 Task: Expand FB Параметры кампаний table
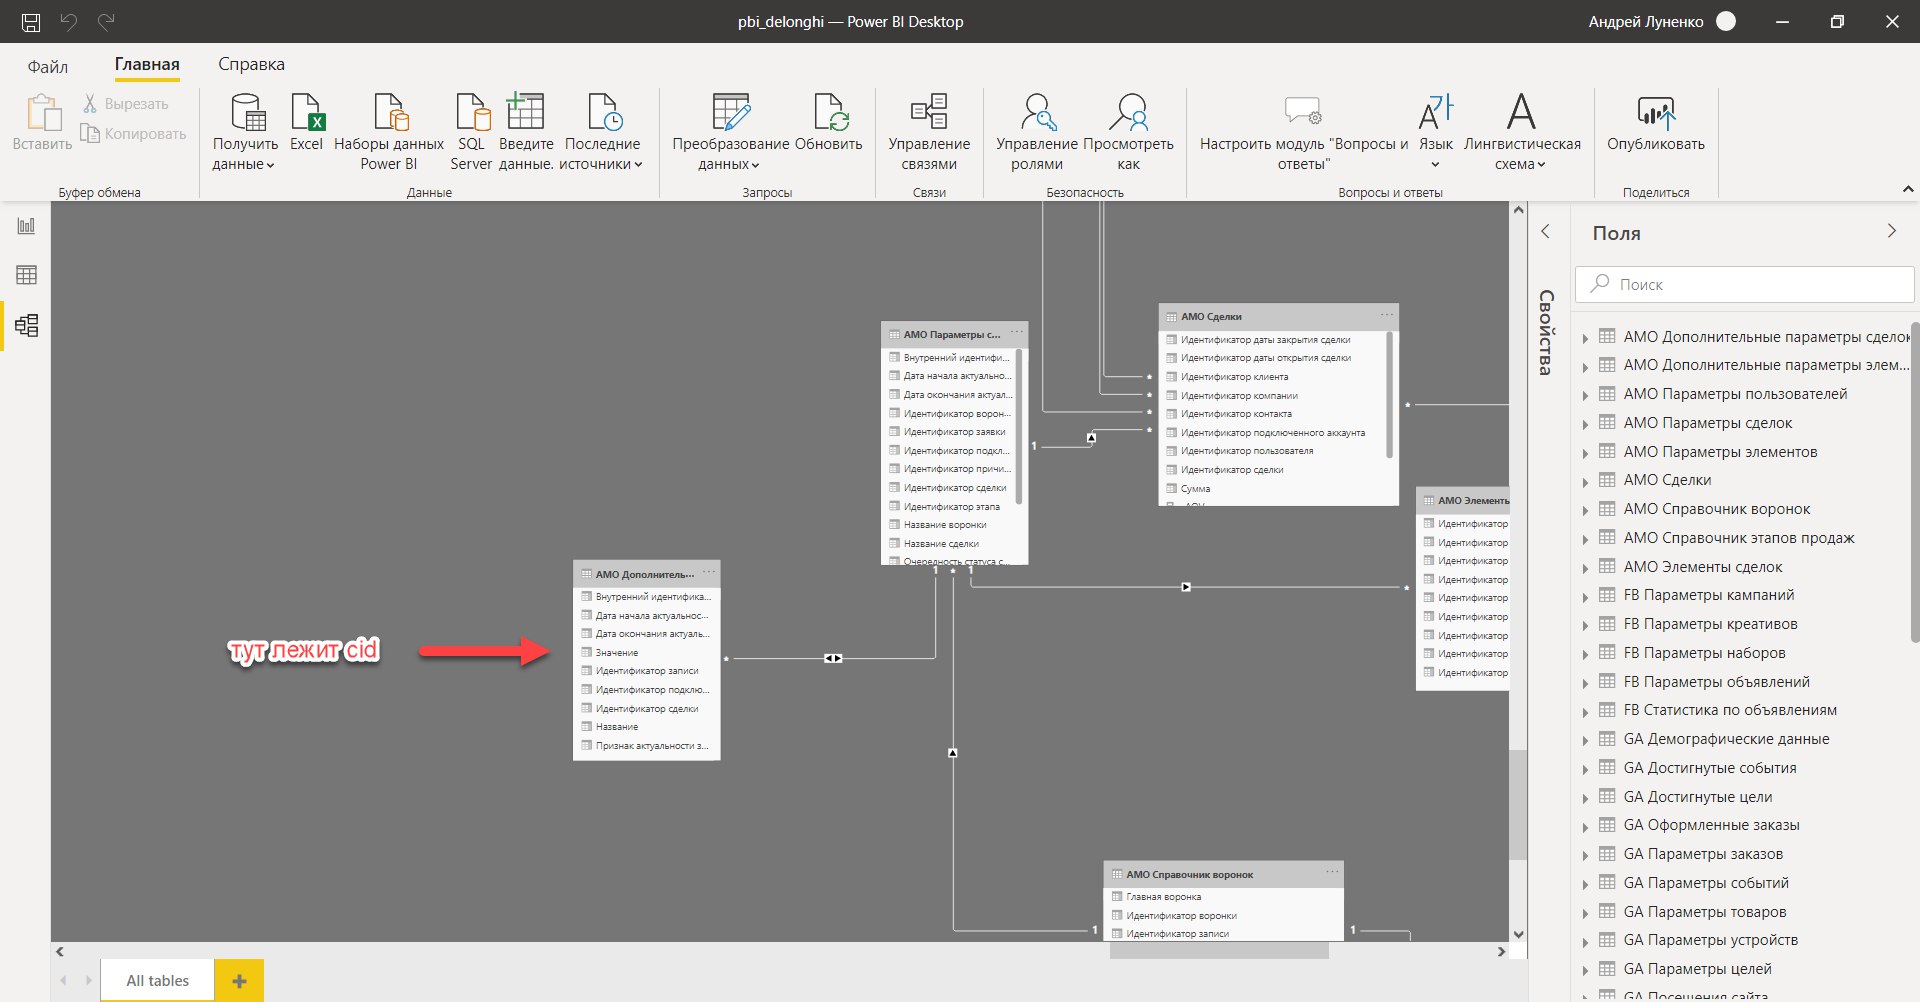(1585, 597)
